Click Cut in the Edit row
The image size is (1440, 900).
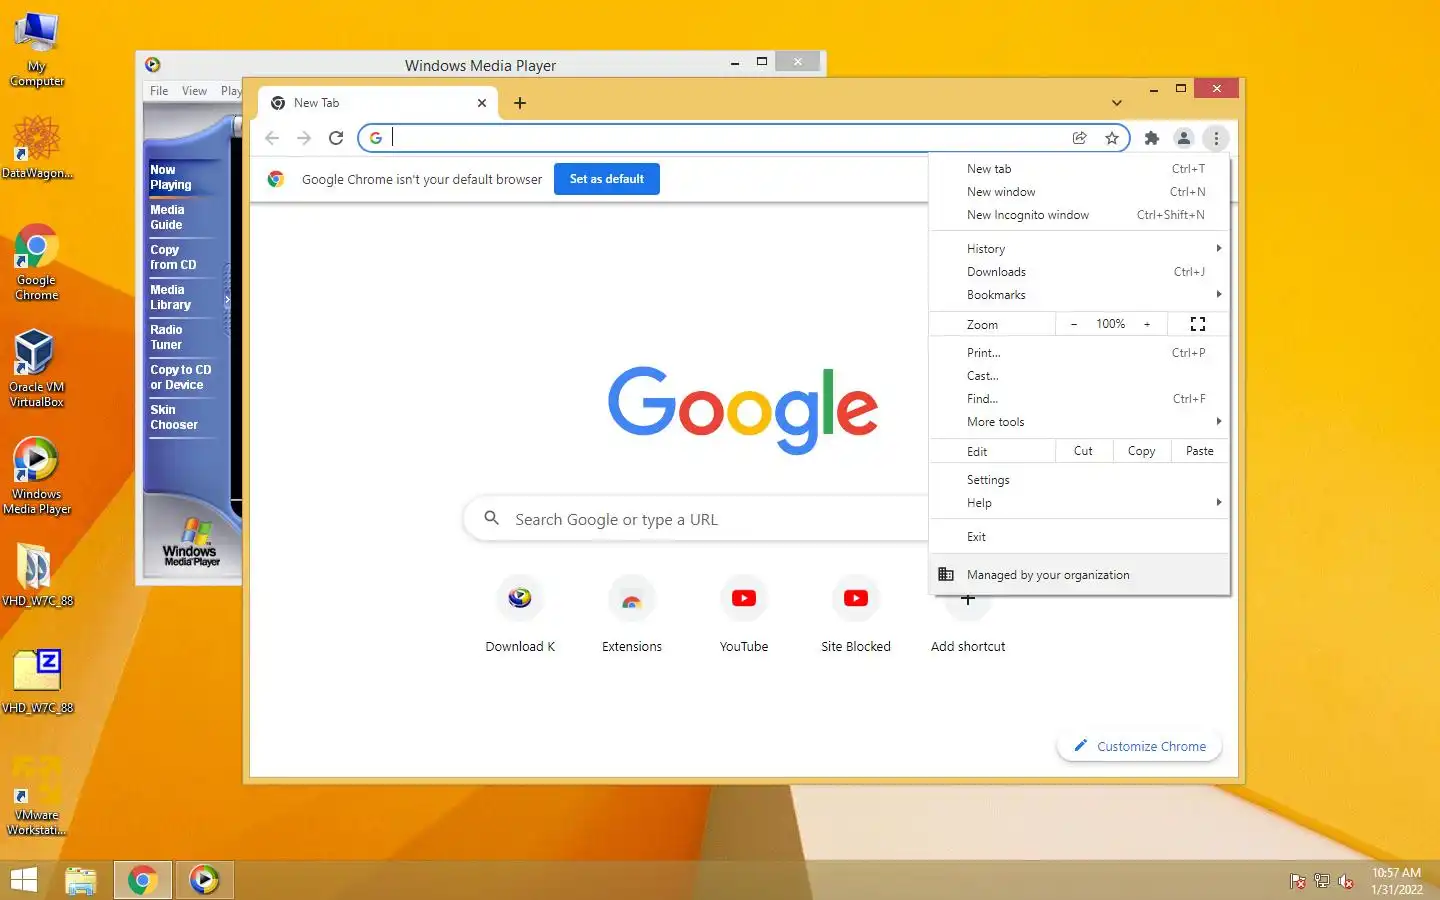coord(1083,451)
